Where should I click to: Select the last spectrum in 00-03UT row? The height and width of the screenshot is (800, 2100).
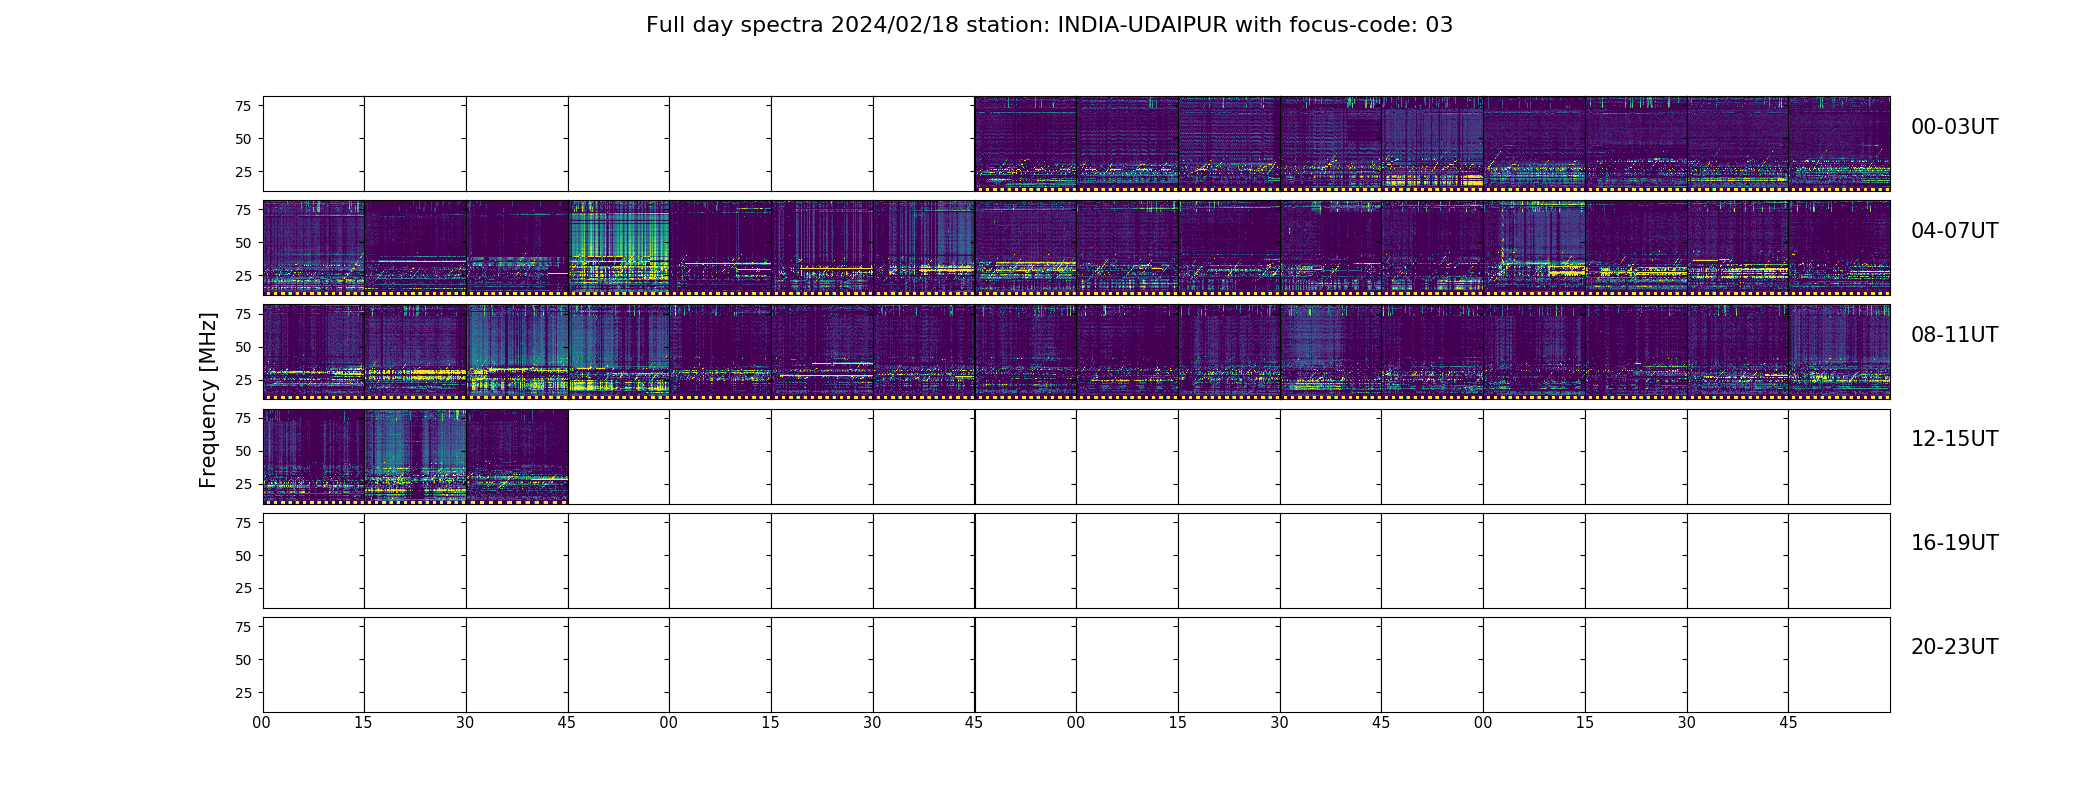1839,143
